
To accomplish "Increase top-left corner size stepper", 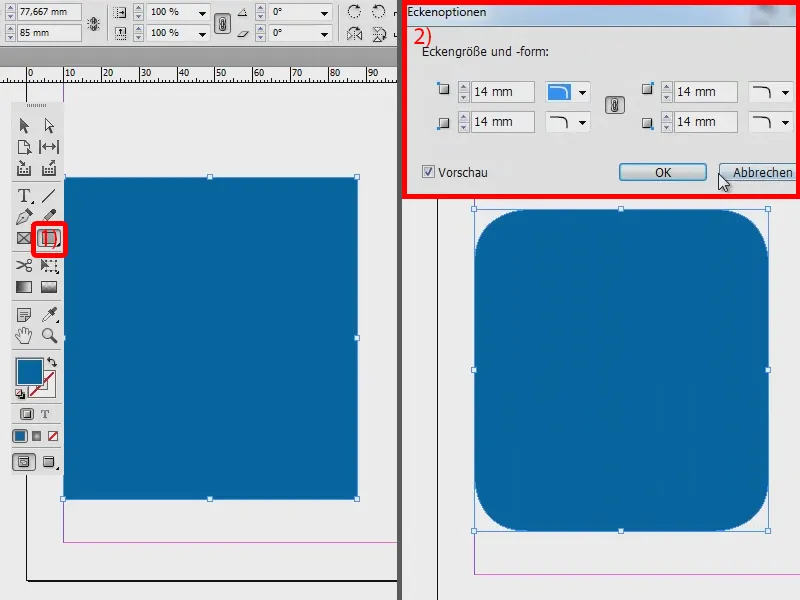I will click(463, 87).
